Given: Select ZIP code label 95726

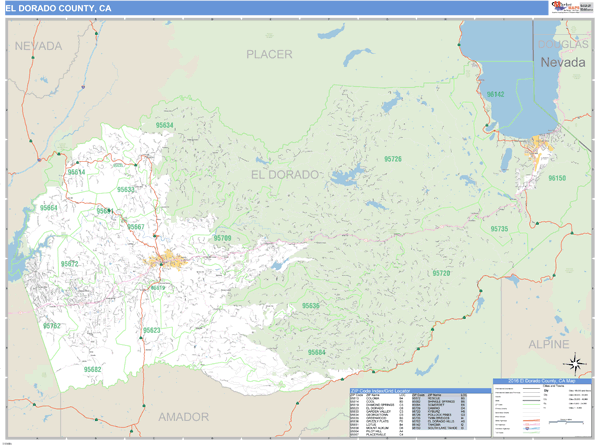Looking at the screenshot, I should pos(393,159).
